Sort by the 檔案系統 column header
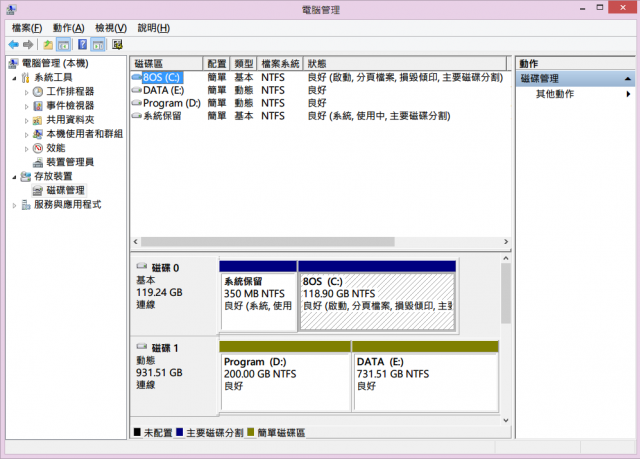 280,64
